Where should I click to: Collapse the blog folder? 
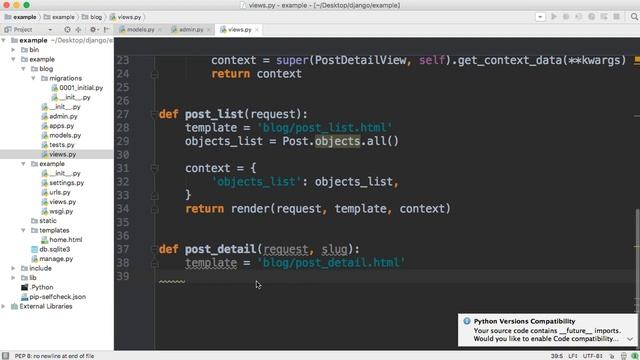(x=24, y=69)
